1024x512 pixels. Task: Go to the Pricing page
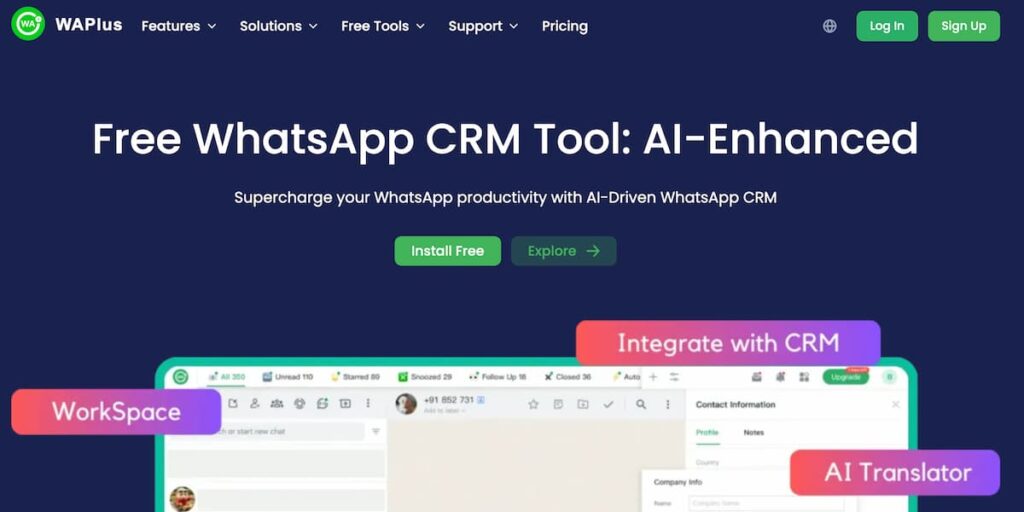[565, 26]
